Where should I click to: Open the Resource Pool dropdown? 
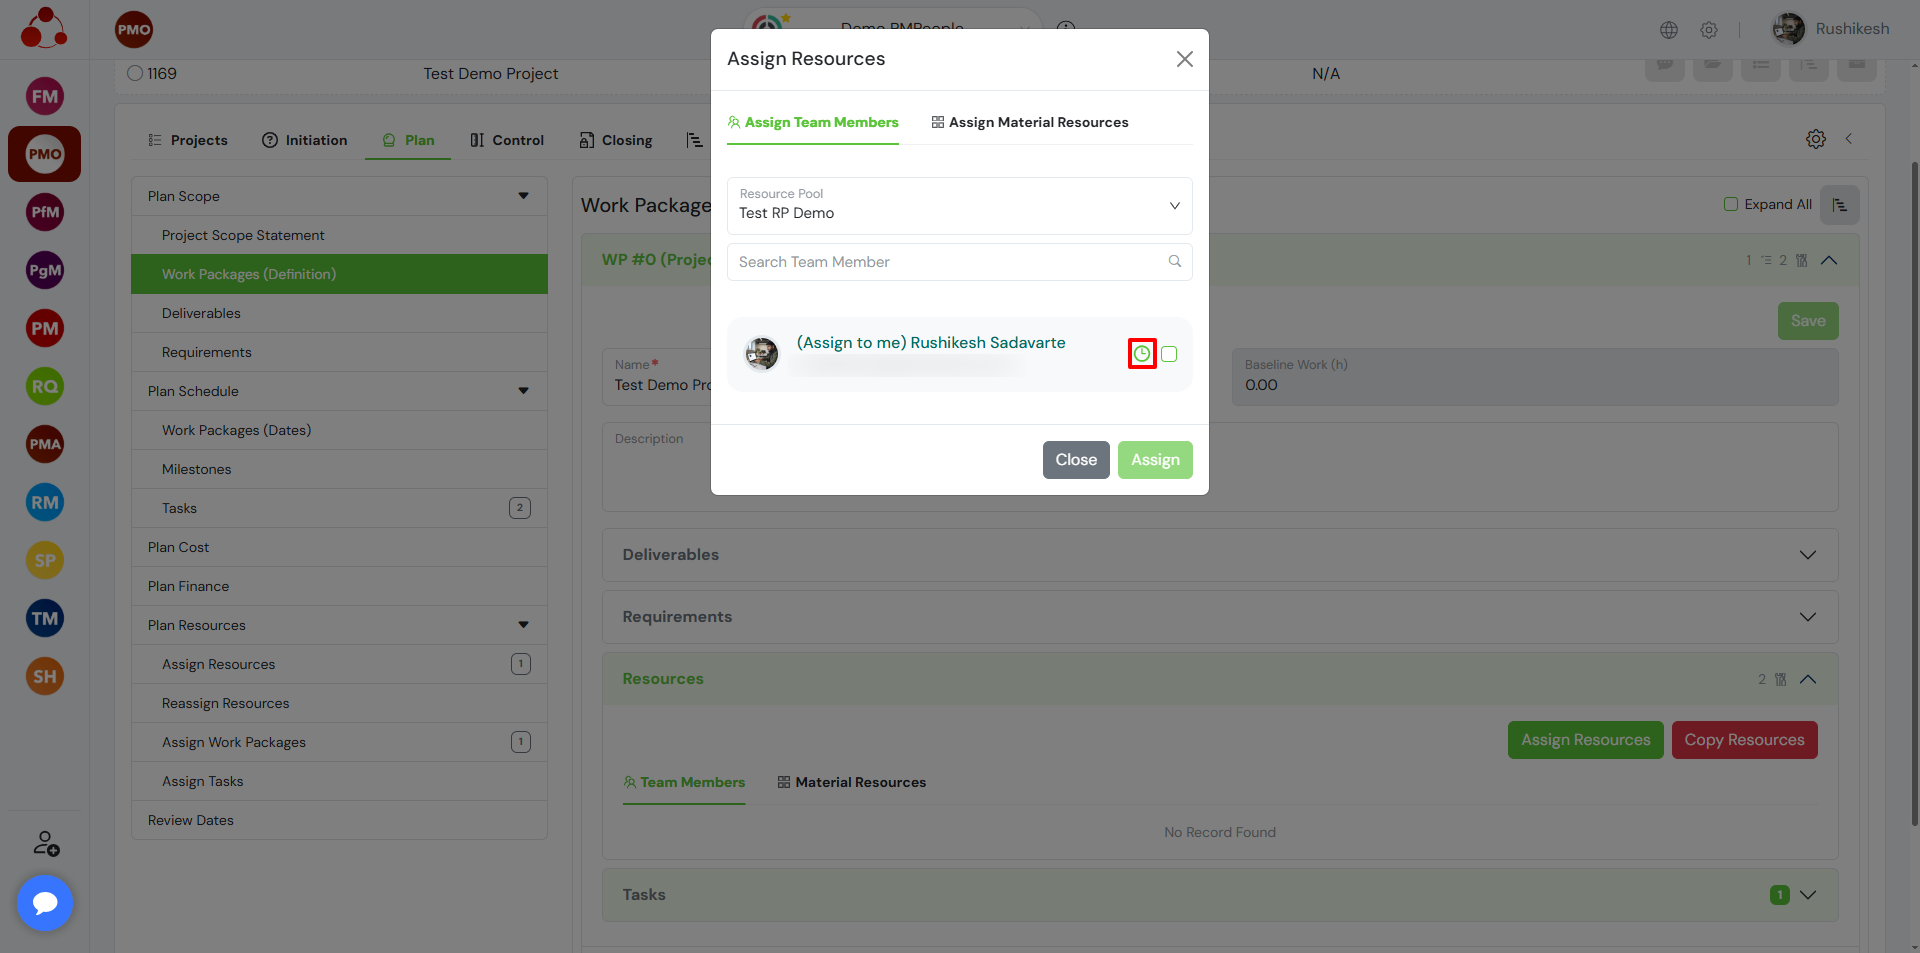click(959, 205)
